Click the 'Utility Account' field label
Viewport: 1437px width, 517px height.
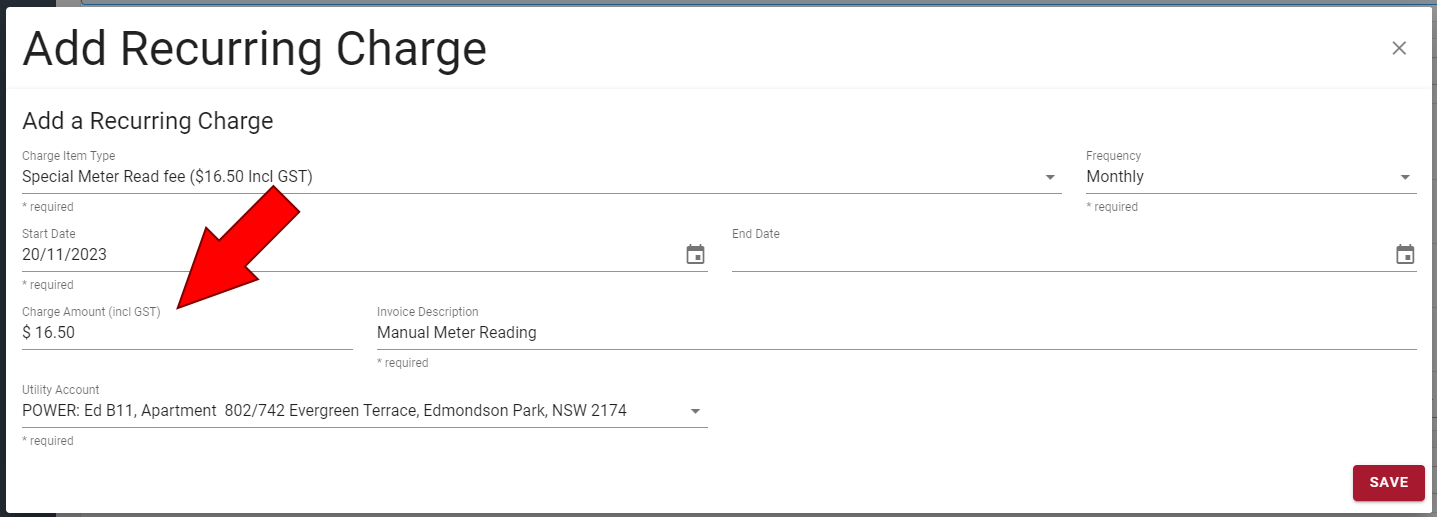tap(60, 390)
